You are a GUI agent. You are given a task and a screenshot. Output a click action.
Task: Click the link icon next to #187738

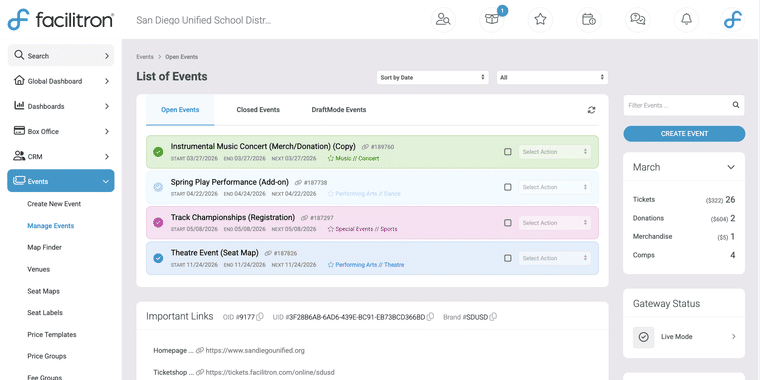(298, 183)
